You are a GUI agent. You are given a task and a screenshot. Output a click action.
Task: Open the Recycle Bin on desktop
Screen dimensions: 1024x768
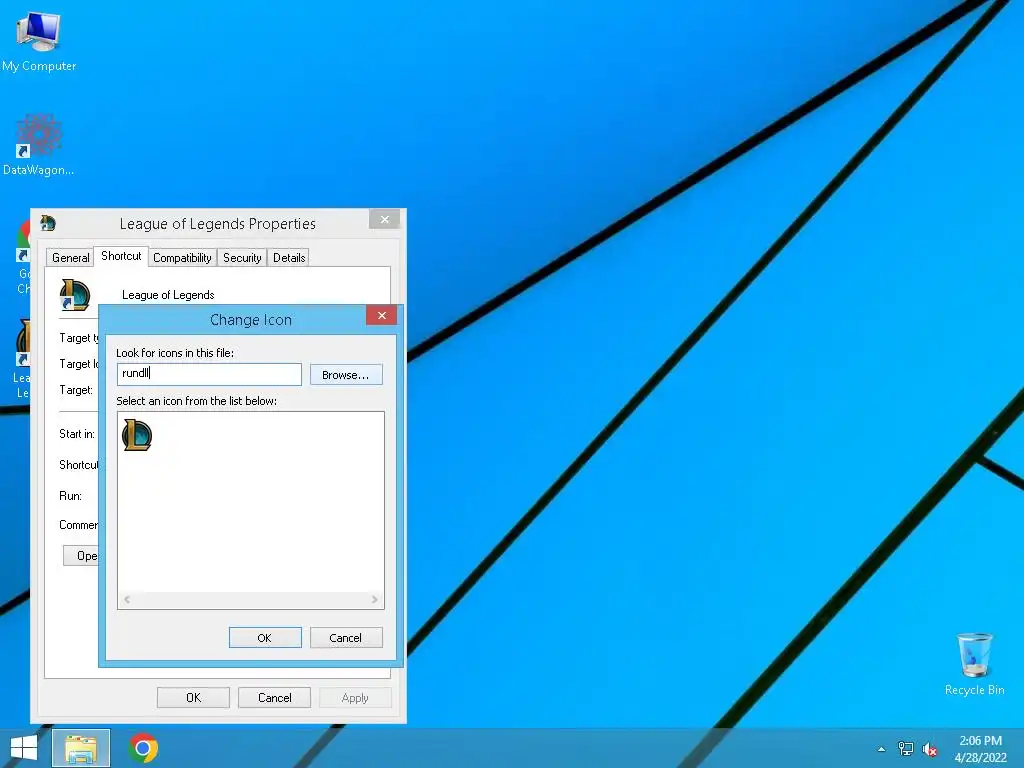(974, 664)
